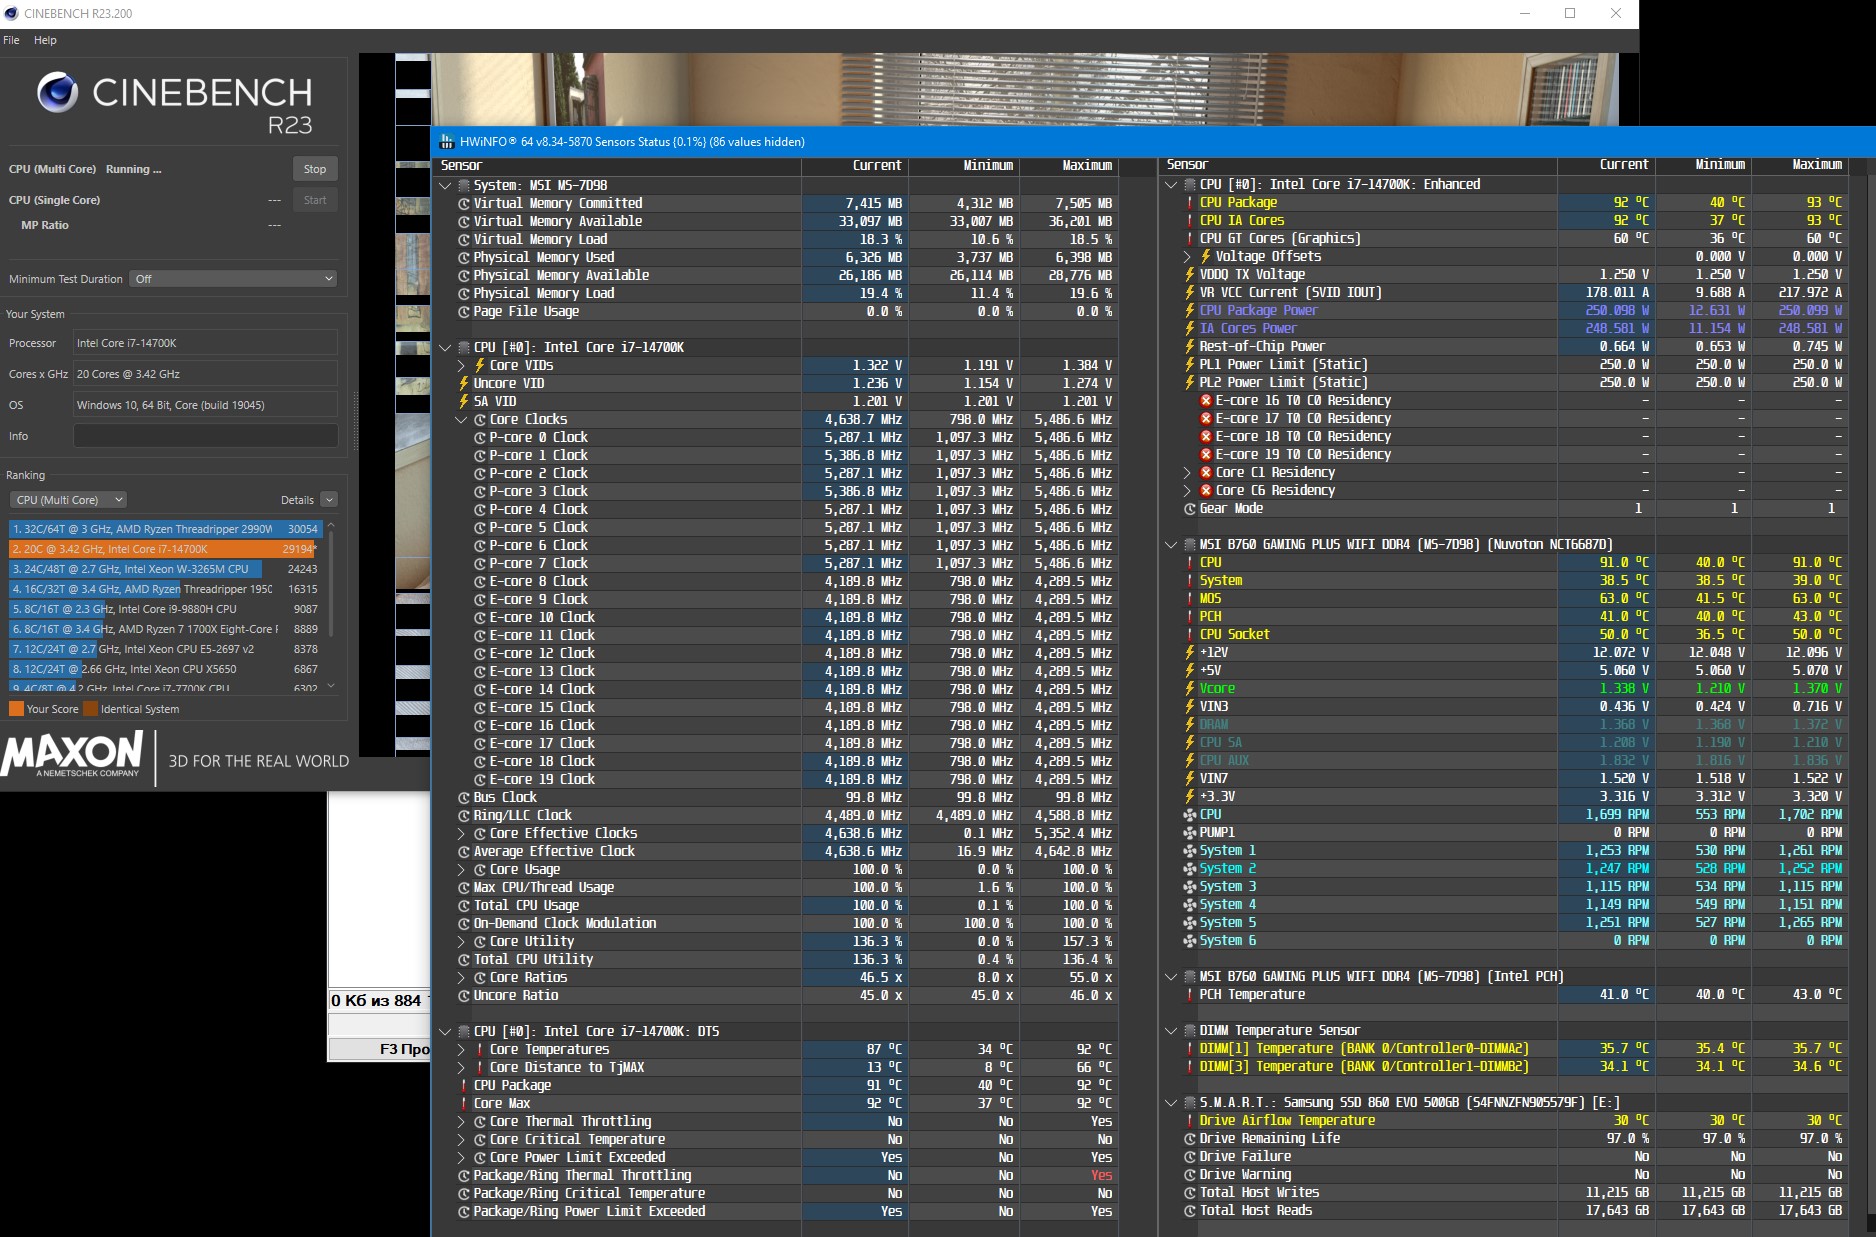Click the HWiNFO title bar icon
Viewport: 1876px width, 1237px height.
tap(447, 142)
